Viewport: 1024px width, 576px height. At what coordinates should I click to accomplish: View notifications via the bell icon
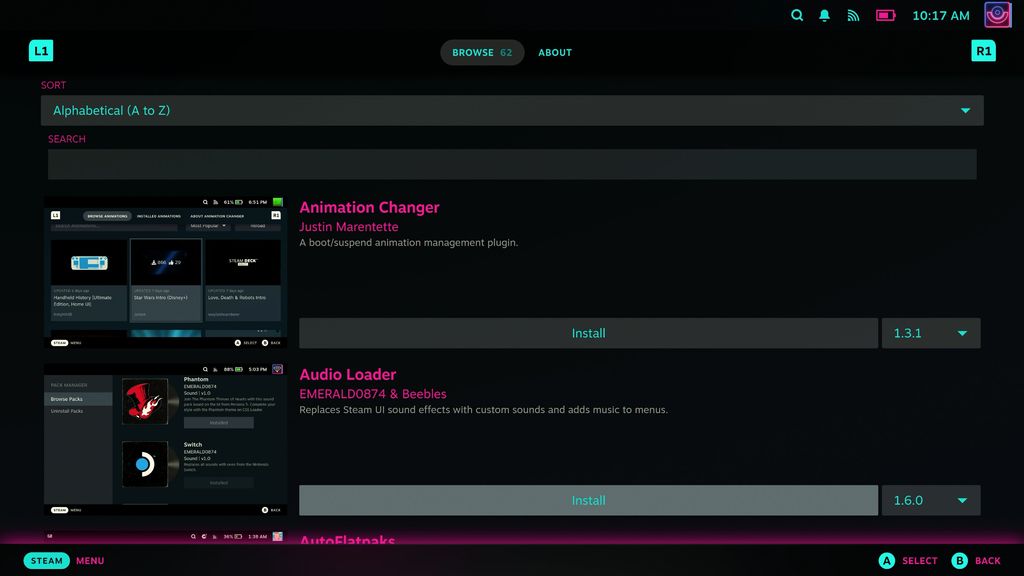point(824,15)
